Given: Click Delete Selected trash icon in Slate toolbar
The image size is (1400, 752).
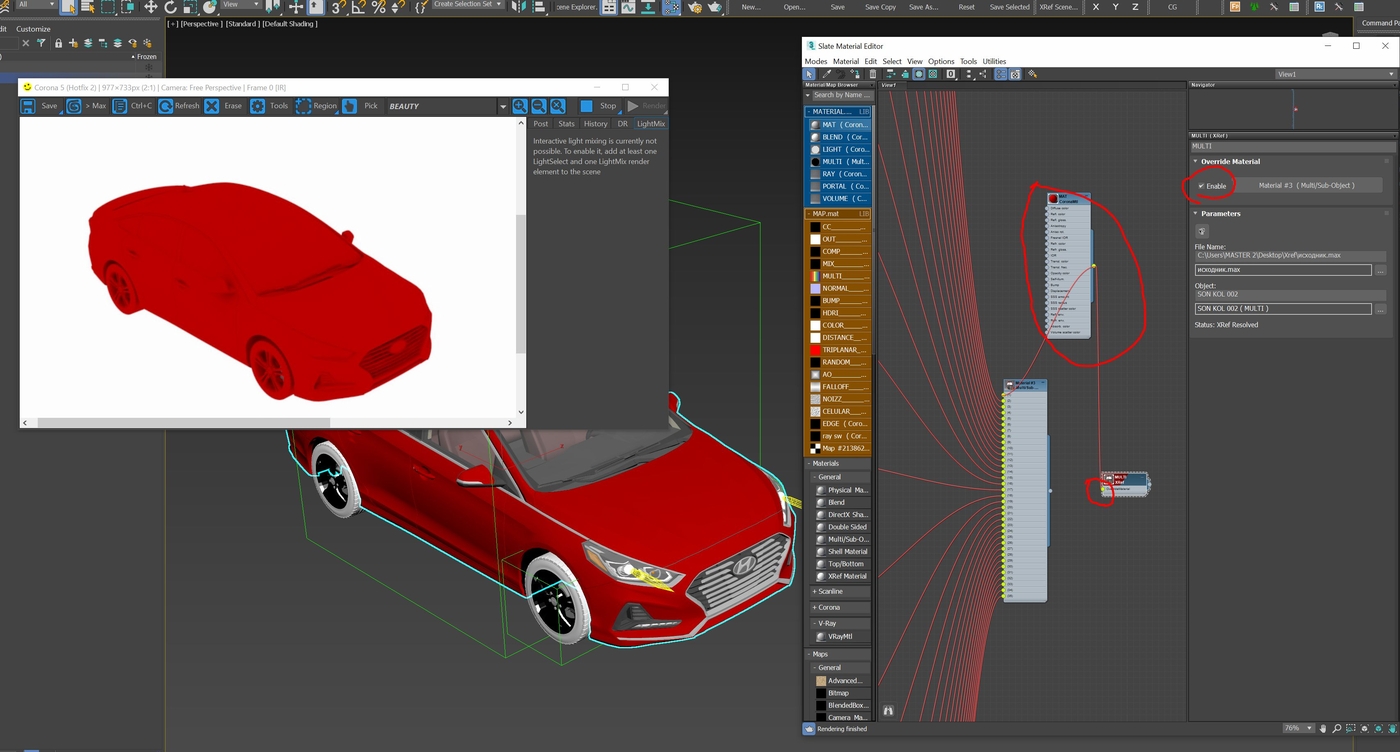Looking at the screenshot, I should click(x=873, y=74).
